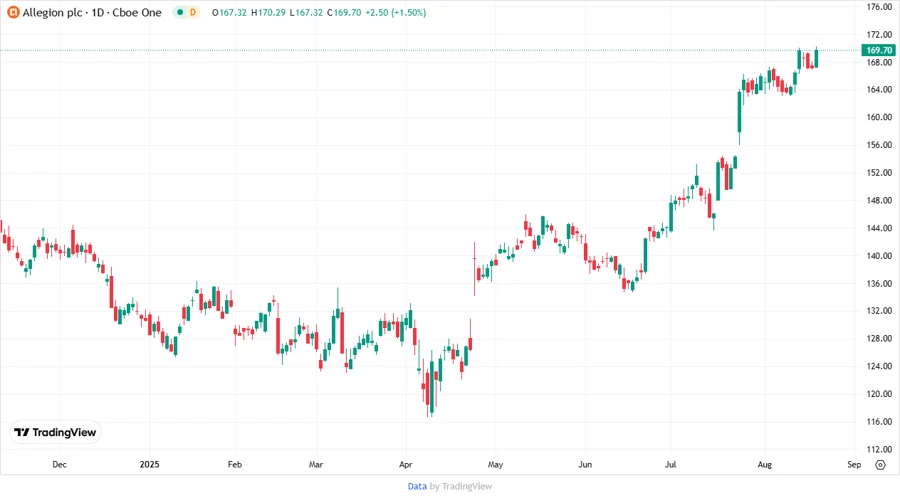Click the 140.00 price scale label
900x498 pixels.
[x=879, y=256]
